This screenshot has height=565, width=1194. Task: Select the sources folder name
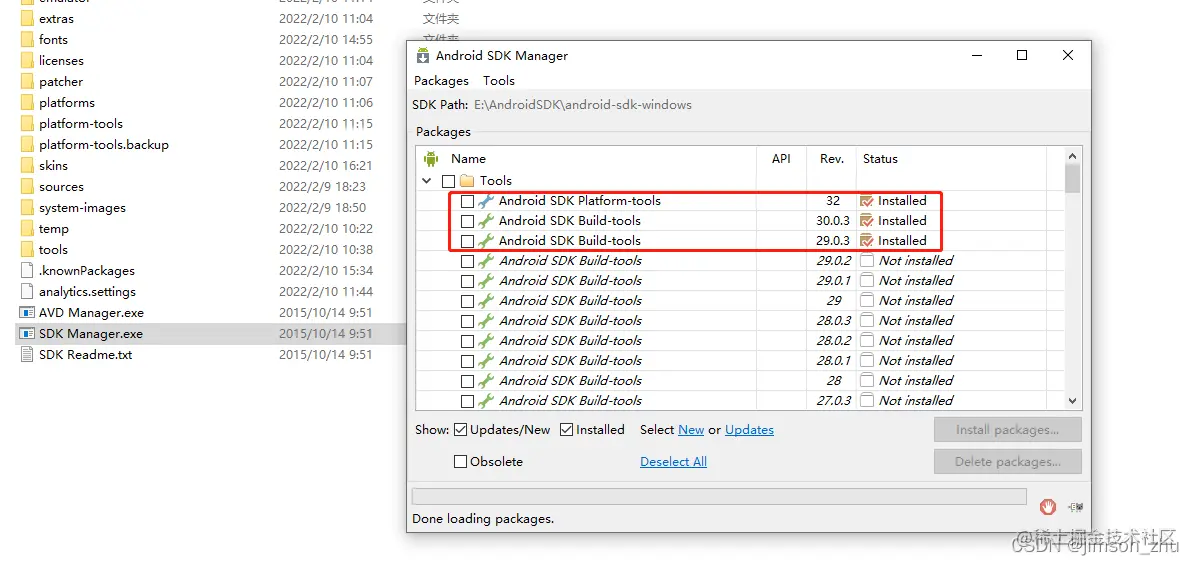[x=62, y=187]
